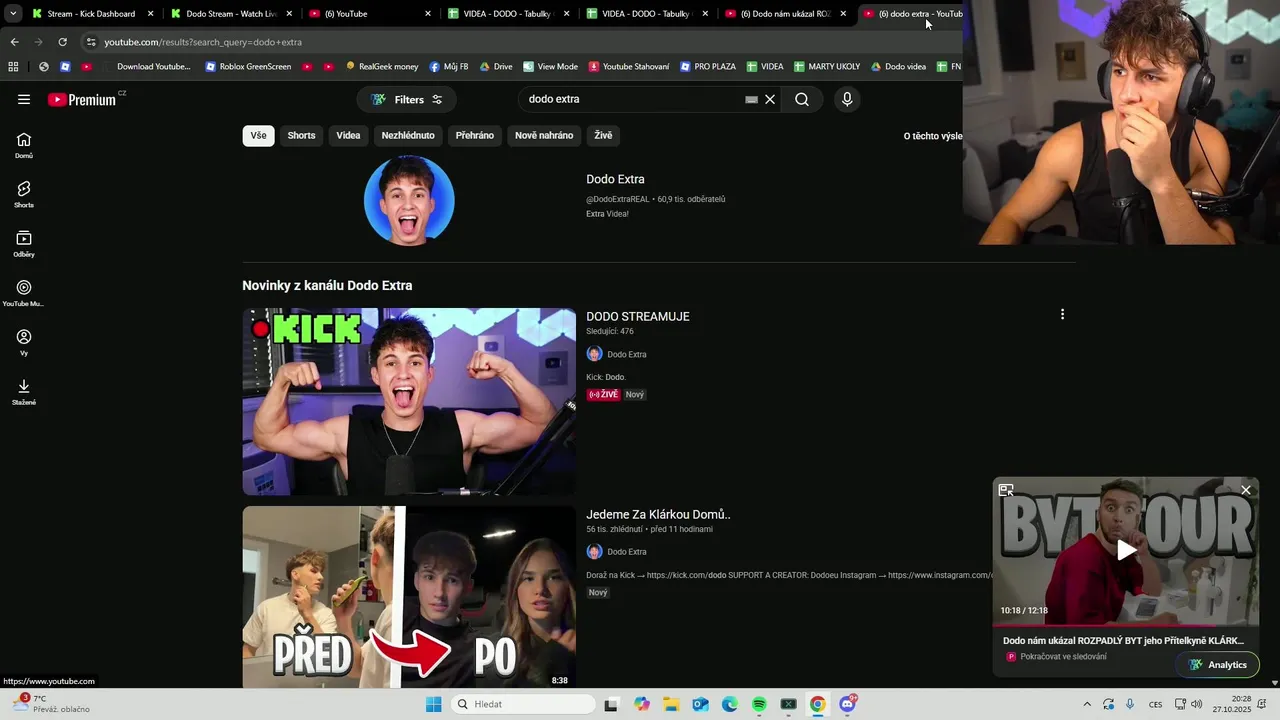Click miniplayer video title text
Image resolution: width=1280 pixels, height=720 pixels.
click(1123, 640)
